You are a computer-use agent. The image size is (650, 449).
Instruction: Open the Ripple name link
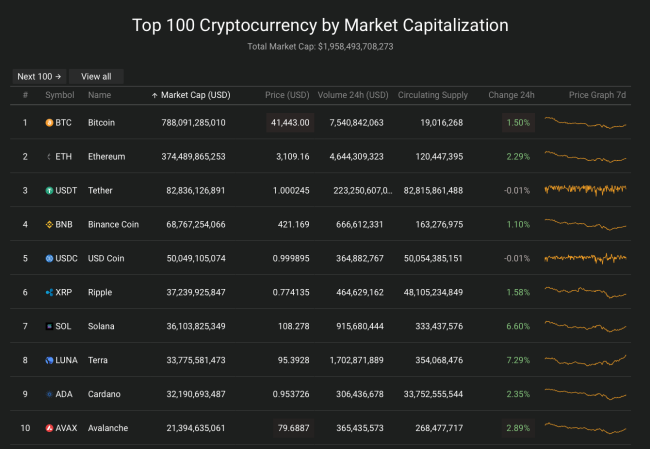[x=100, y=293]
